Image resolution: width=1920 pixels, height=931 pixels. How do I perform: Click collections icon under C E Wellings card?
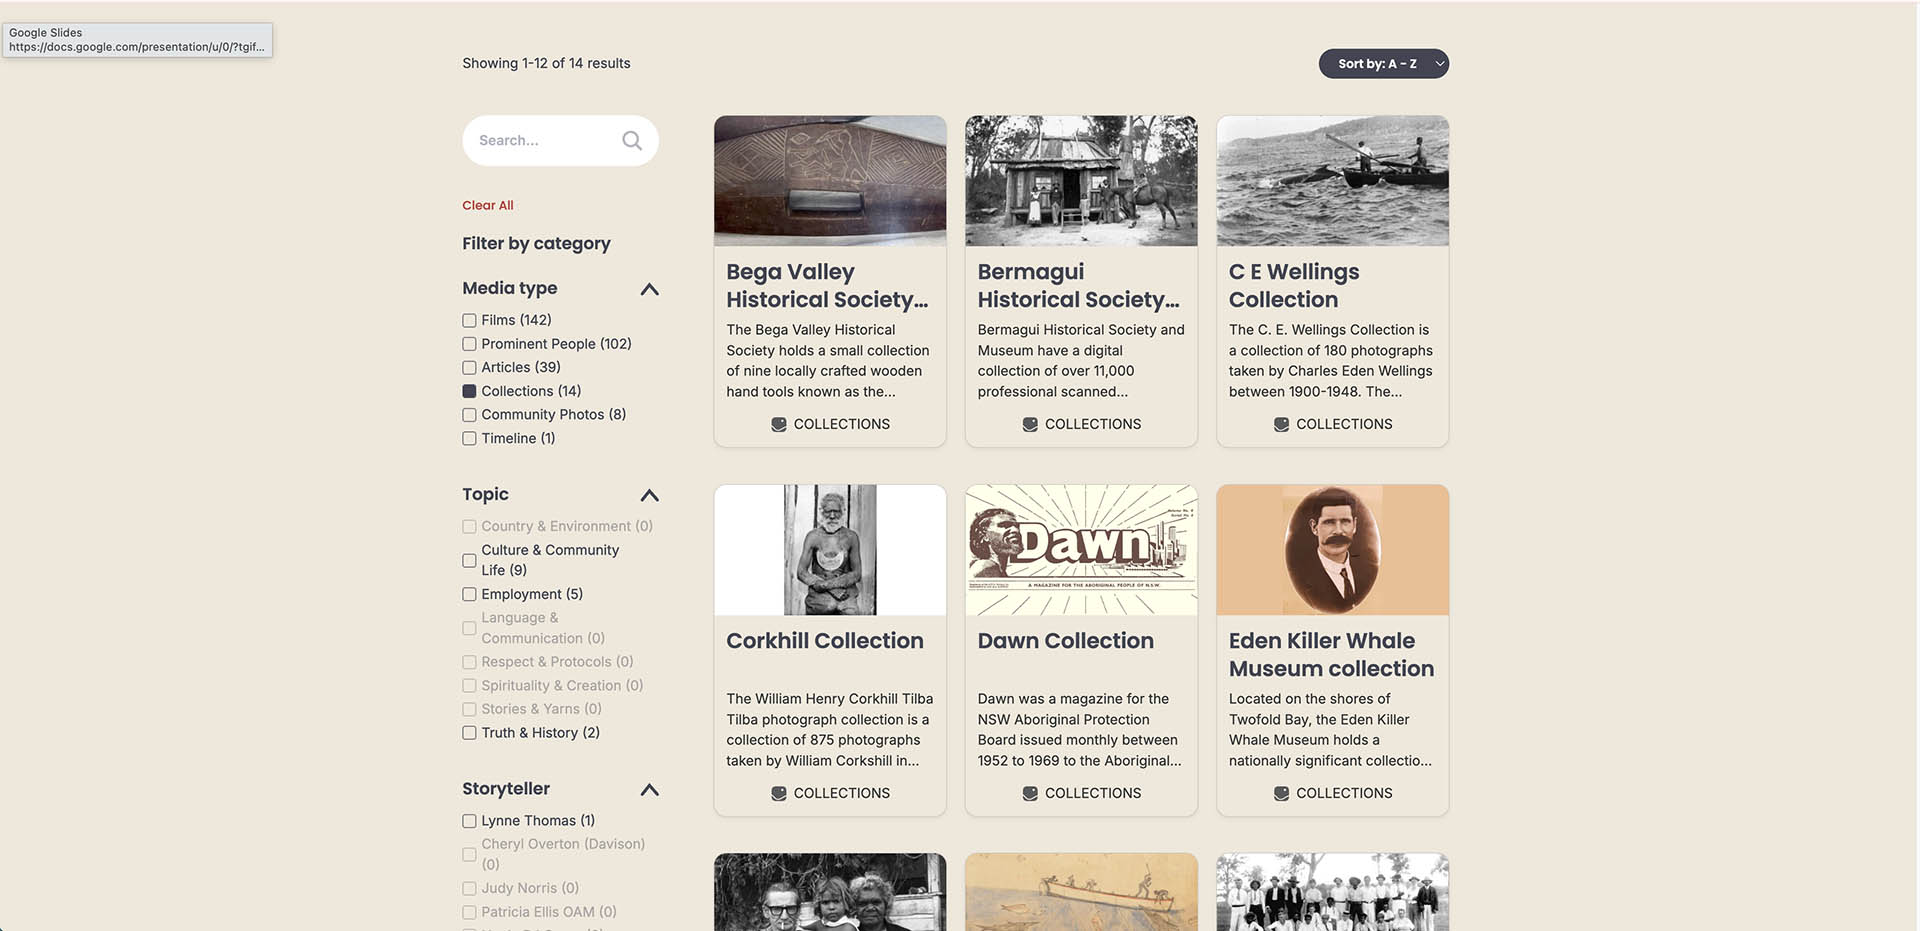point(1281,424)
